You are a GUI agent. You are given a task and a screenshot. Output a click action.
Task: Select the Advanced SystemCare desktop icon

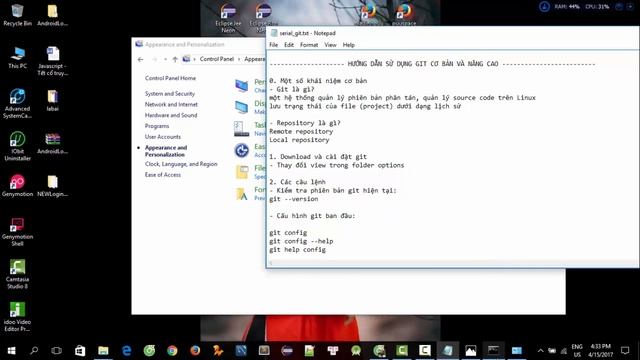(17, 104)
